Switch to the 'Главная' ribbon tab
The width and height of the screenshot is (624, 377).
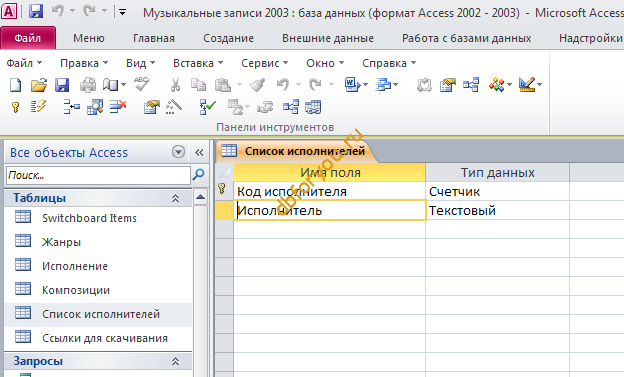coord(154,38)
